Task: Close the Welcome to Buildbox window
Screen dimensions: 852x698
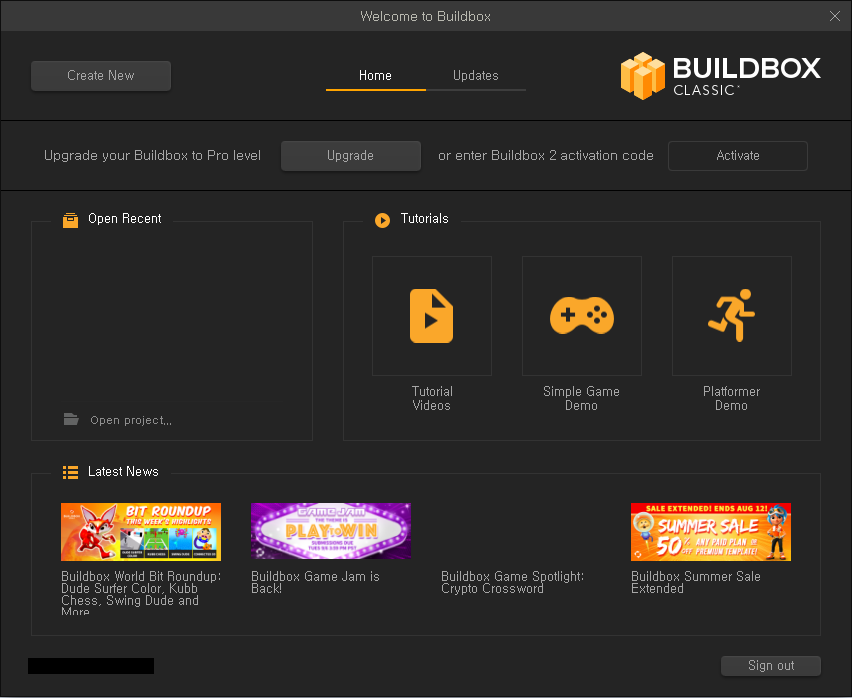Action: (835, 16)
